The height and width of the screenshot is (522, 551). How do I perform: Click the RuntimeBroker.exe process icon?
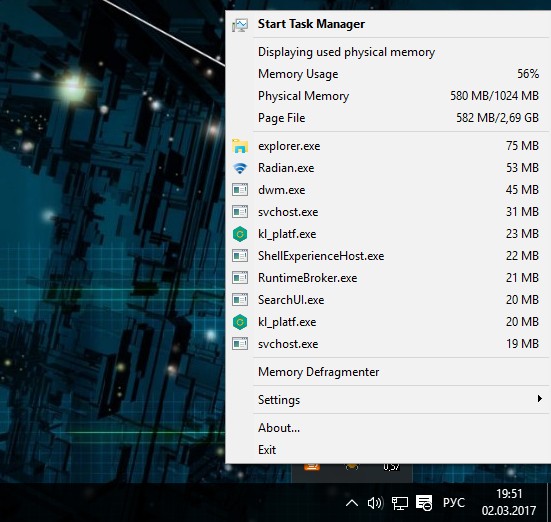click(x=240, y=278)
